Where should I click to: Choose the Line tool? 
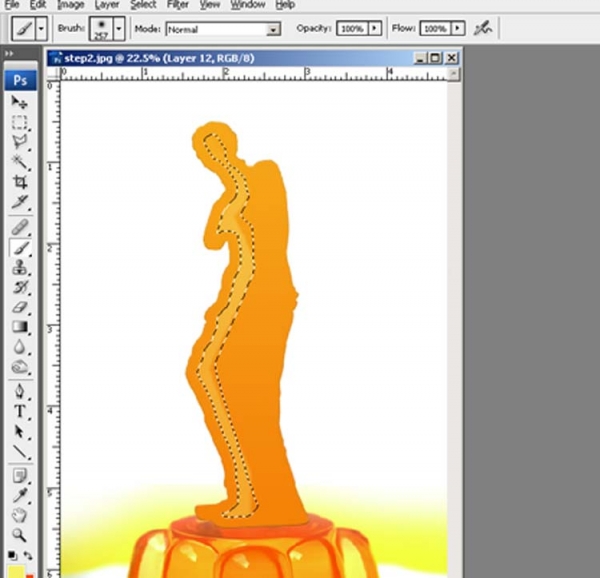point(19,452)
